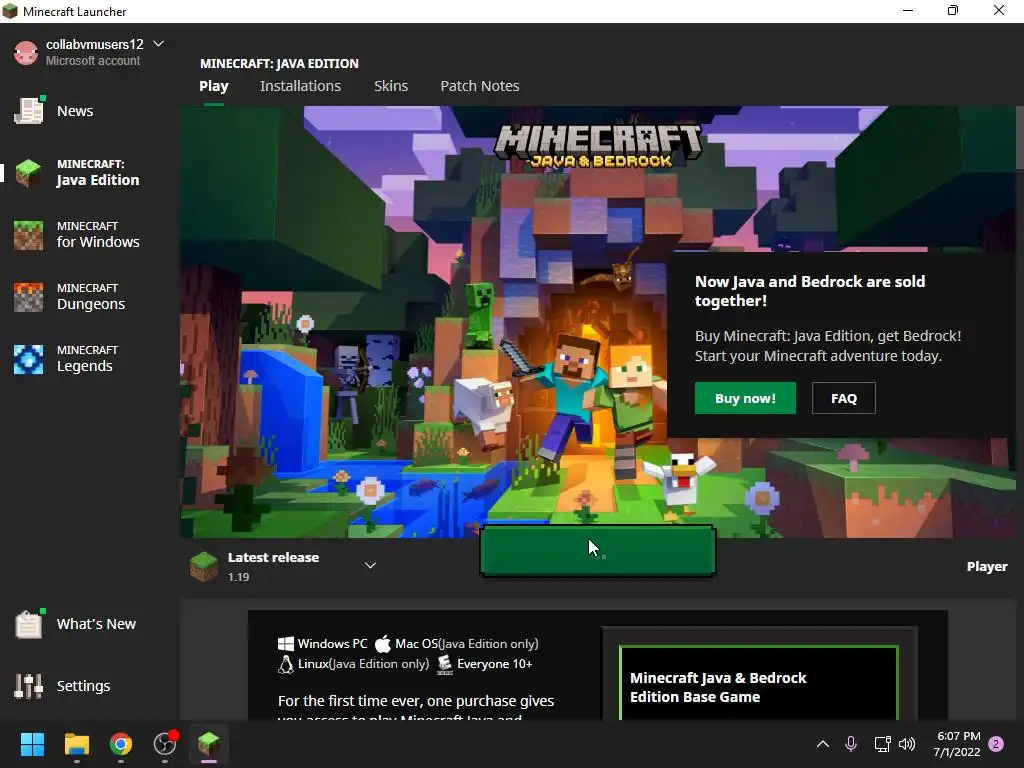Click the Minecraft Launcher taskbar icon
The image size is (1024, 768).
tap(209, 744)
